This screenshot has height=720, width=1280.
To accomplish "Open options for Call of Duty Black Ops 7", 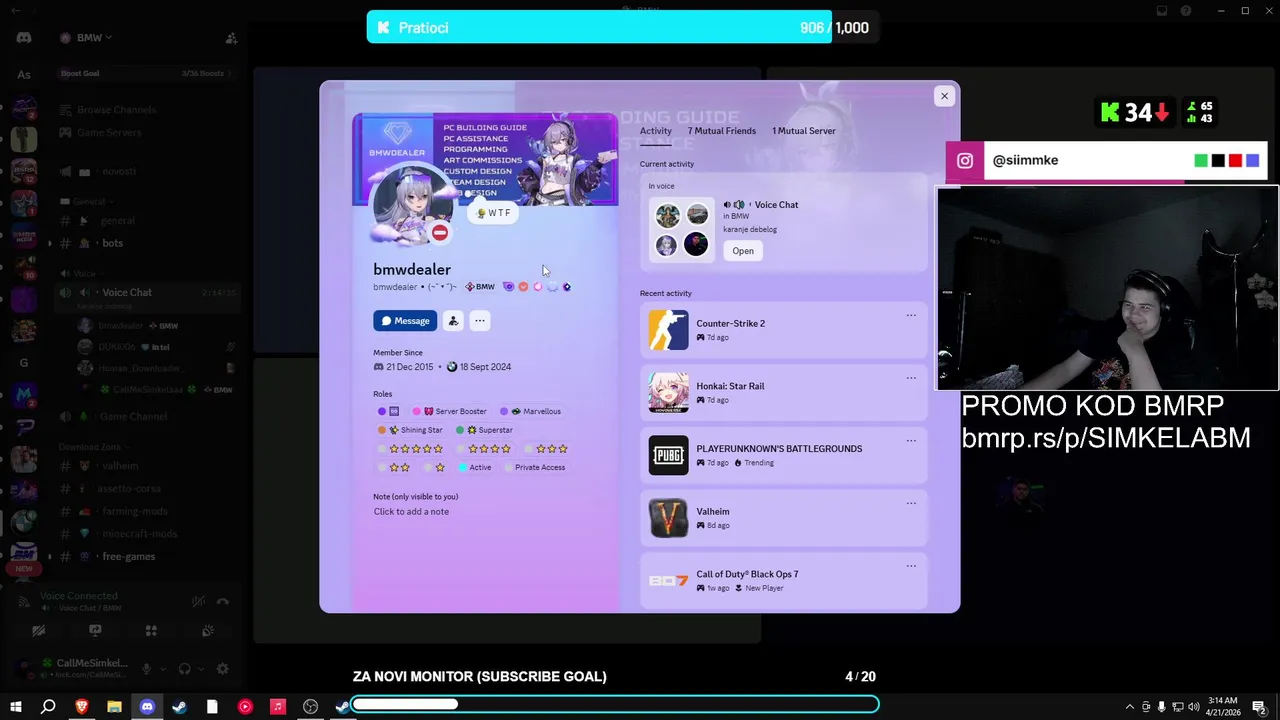I will pos(911,566).
